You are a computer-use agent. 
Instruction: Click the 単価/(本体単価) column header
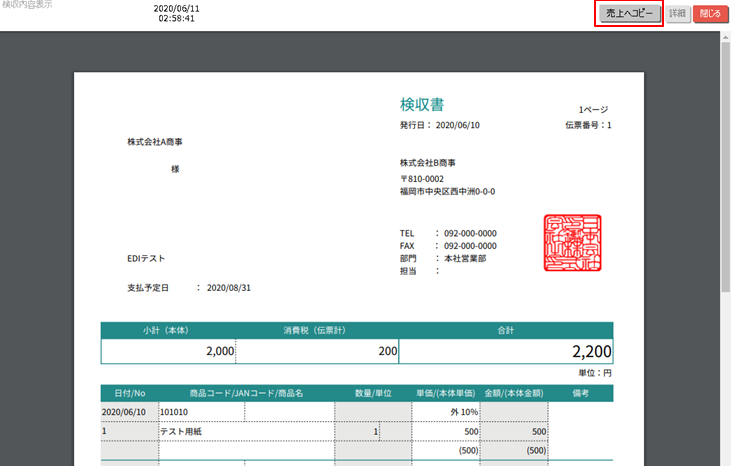click(x=444, y=393)
